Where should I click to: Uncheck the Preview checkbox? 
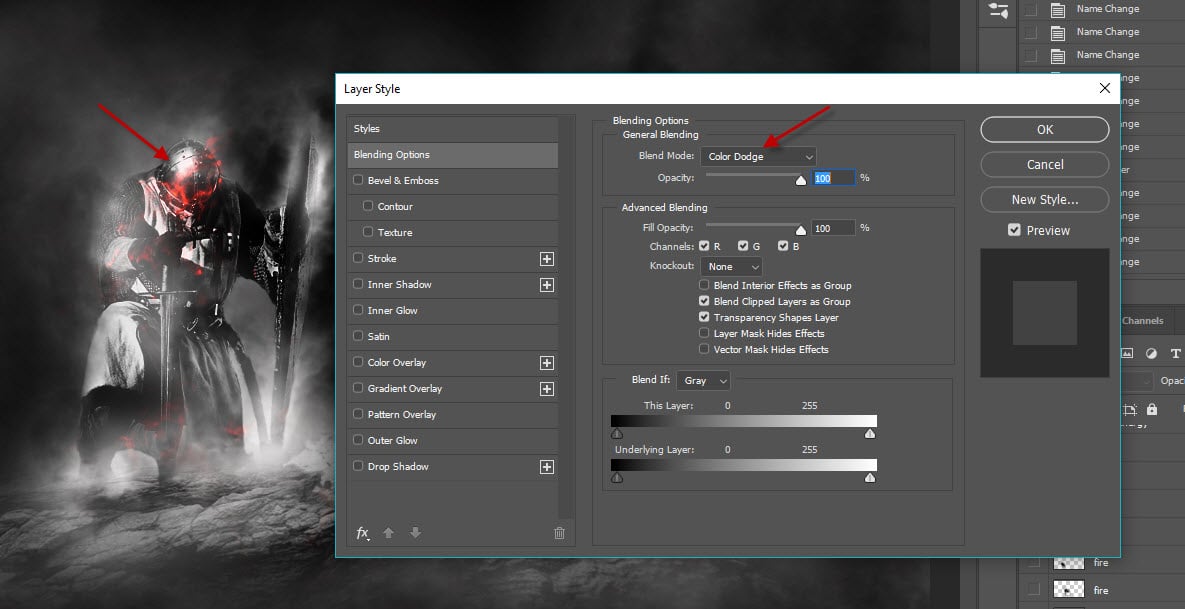click(1014, 230)
